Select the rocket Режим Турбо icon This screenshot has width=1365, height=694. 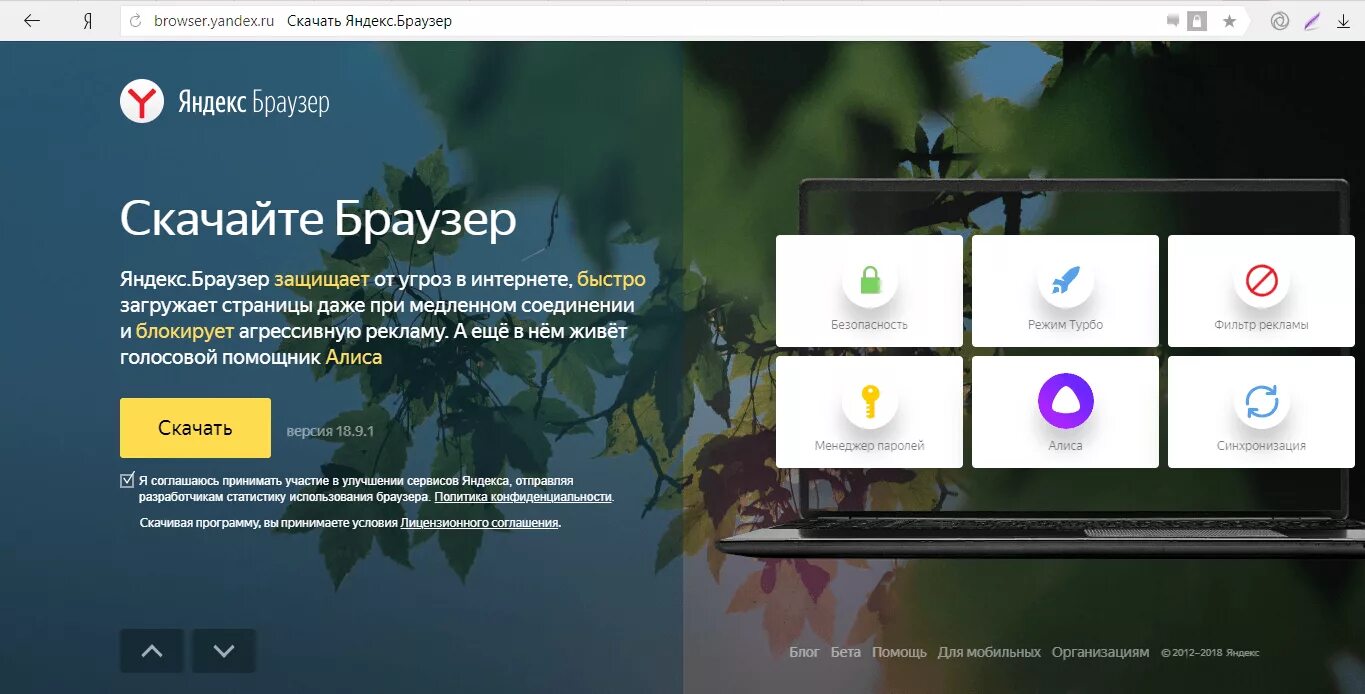pos(1065,281)
